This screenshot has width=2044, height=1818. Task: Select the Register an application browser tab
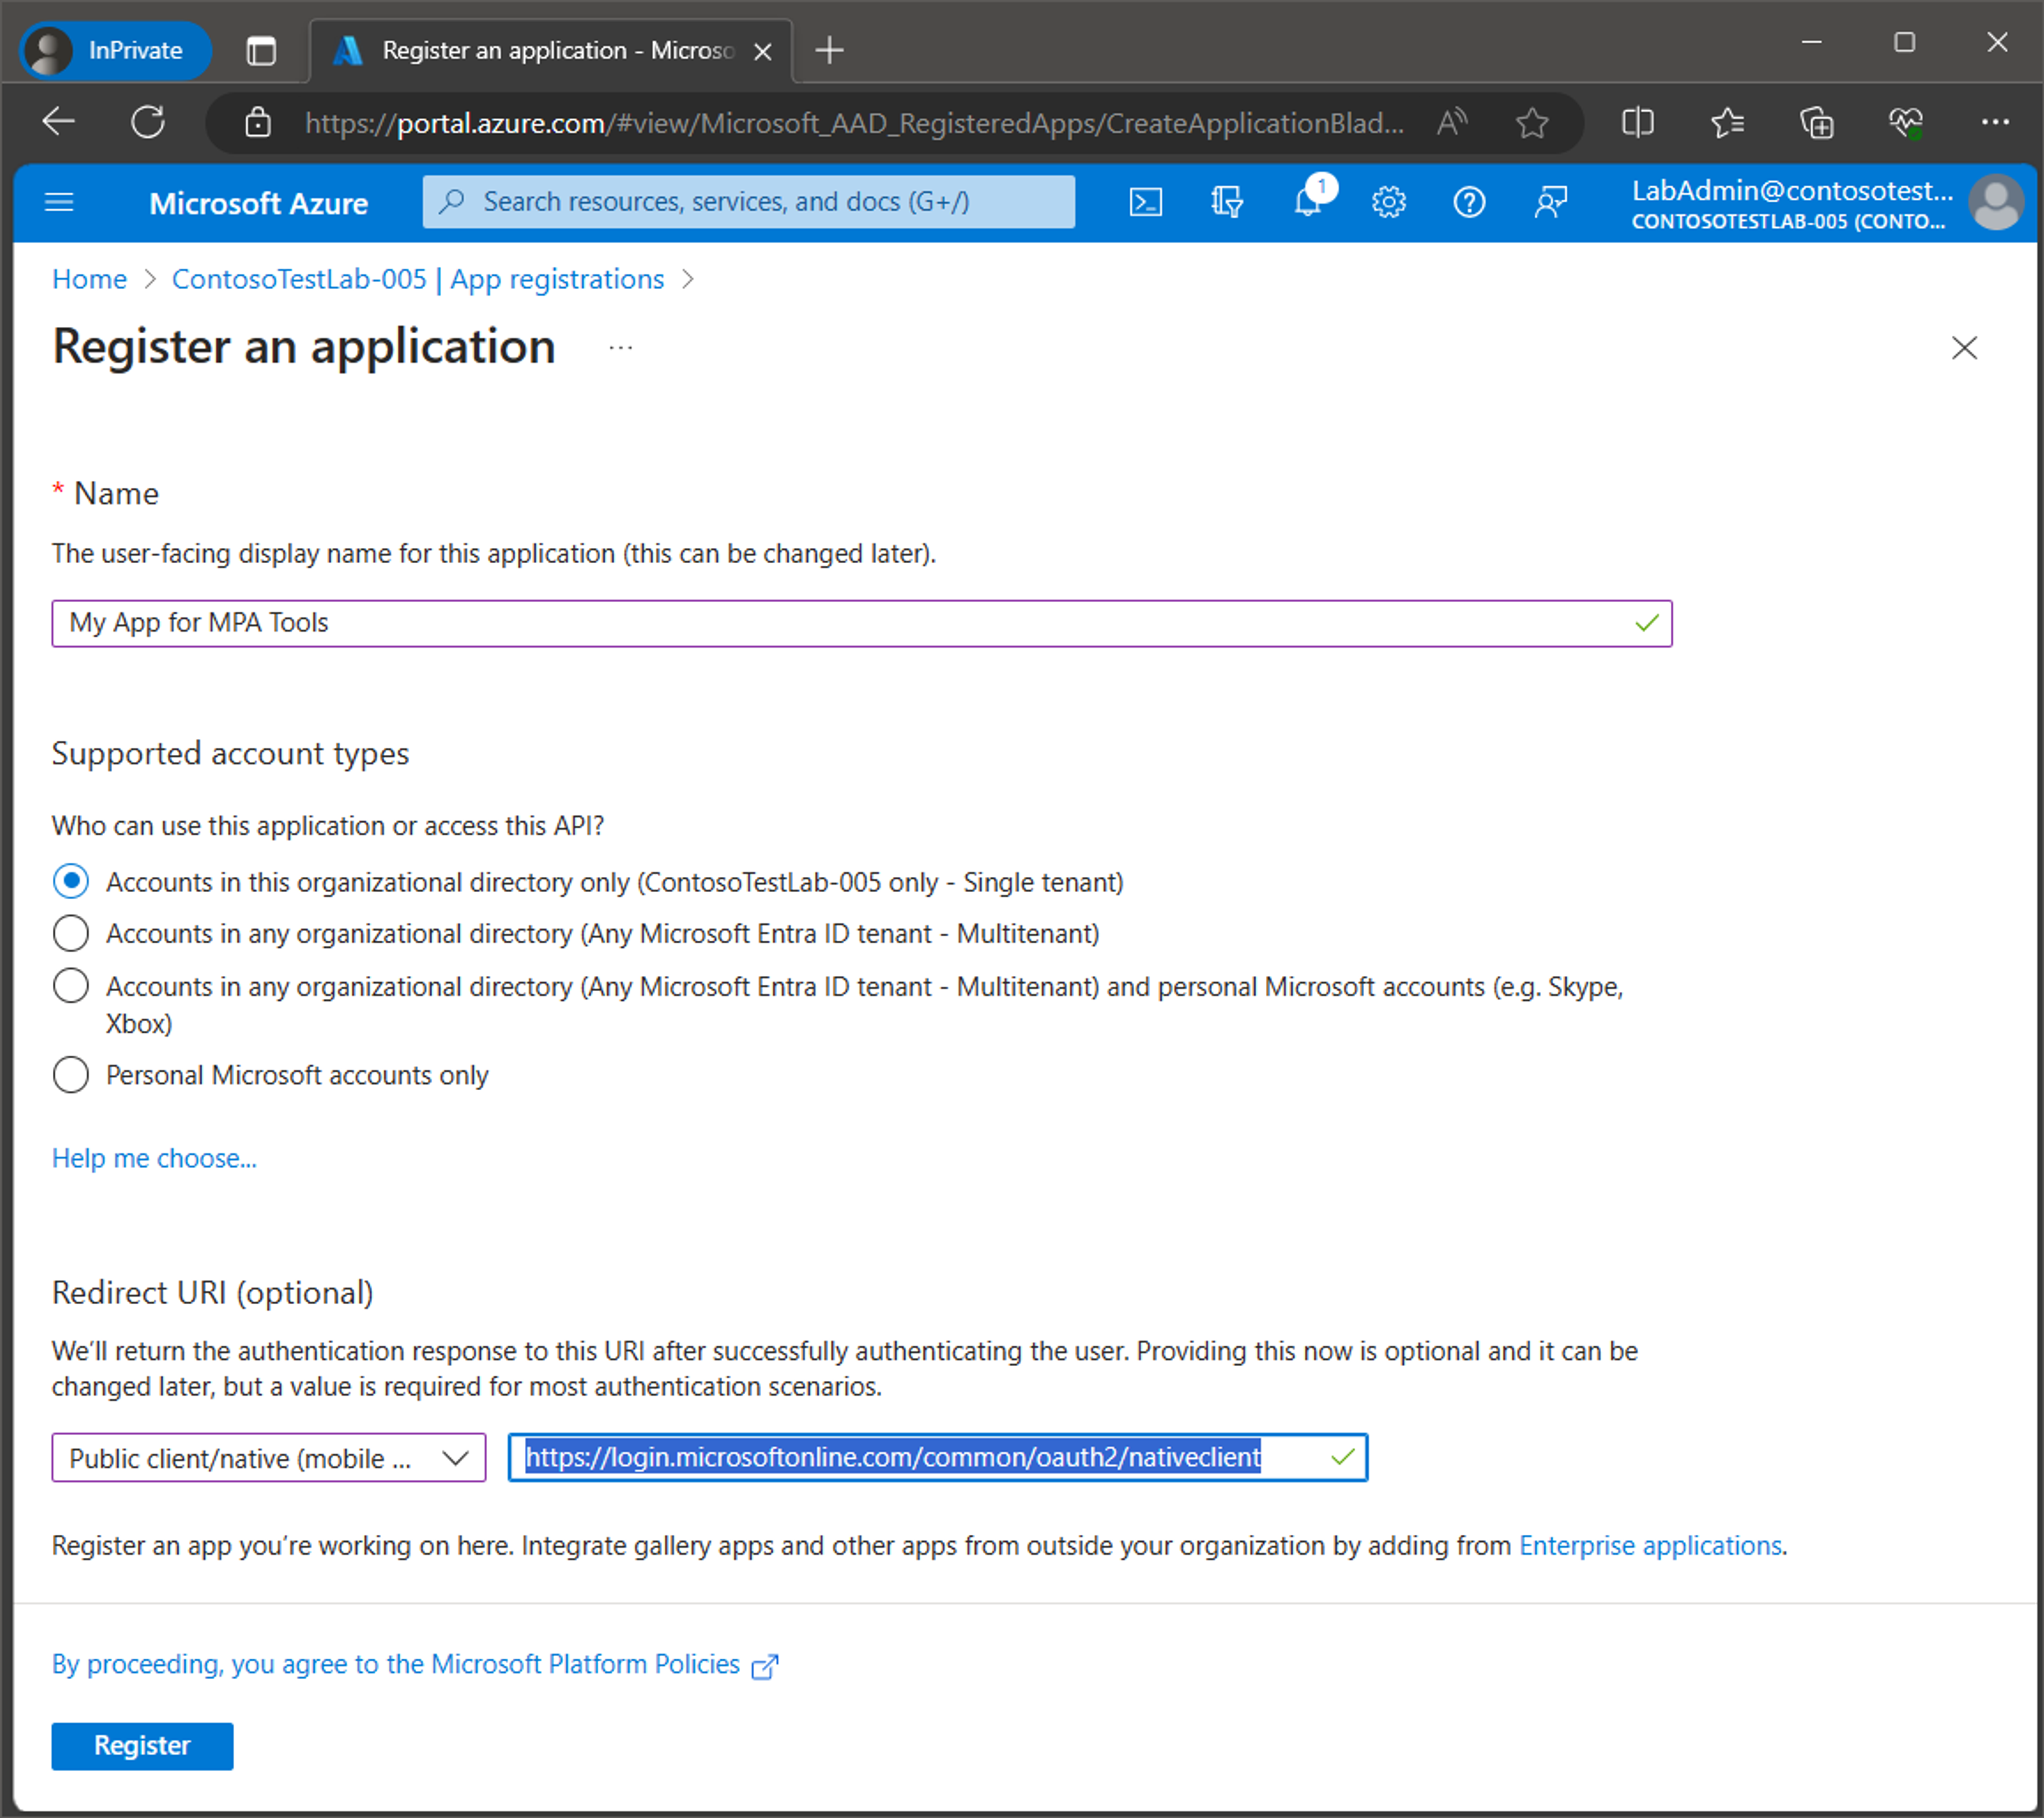550,50
